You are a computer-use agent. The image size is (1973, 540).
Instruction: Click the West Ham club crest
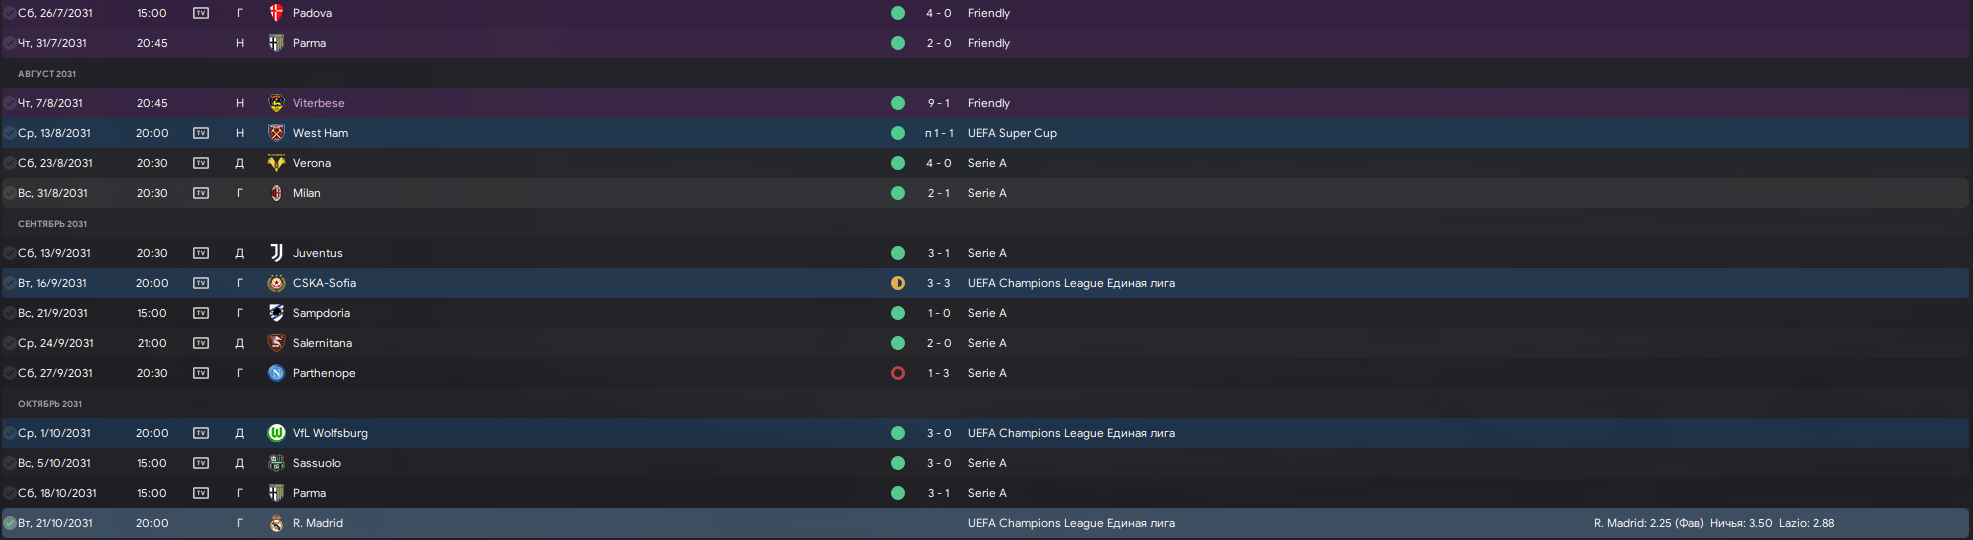point(277,133)
